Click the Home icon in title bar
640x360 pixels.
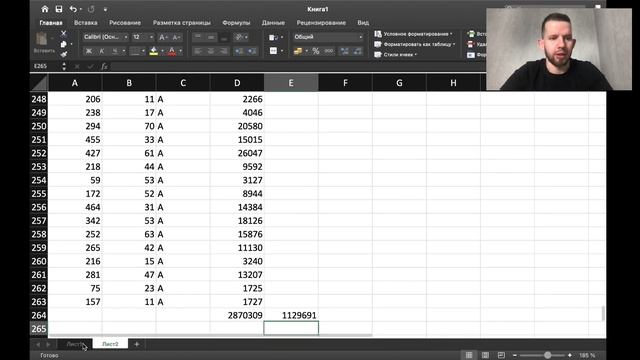click(x=45, y=9)
